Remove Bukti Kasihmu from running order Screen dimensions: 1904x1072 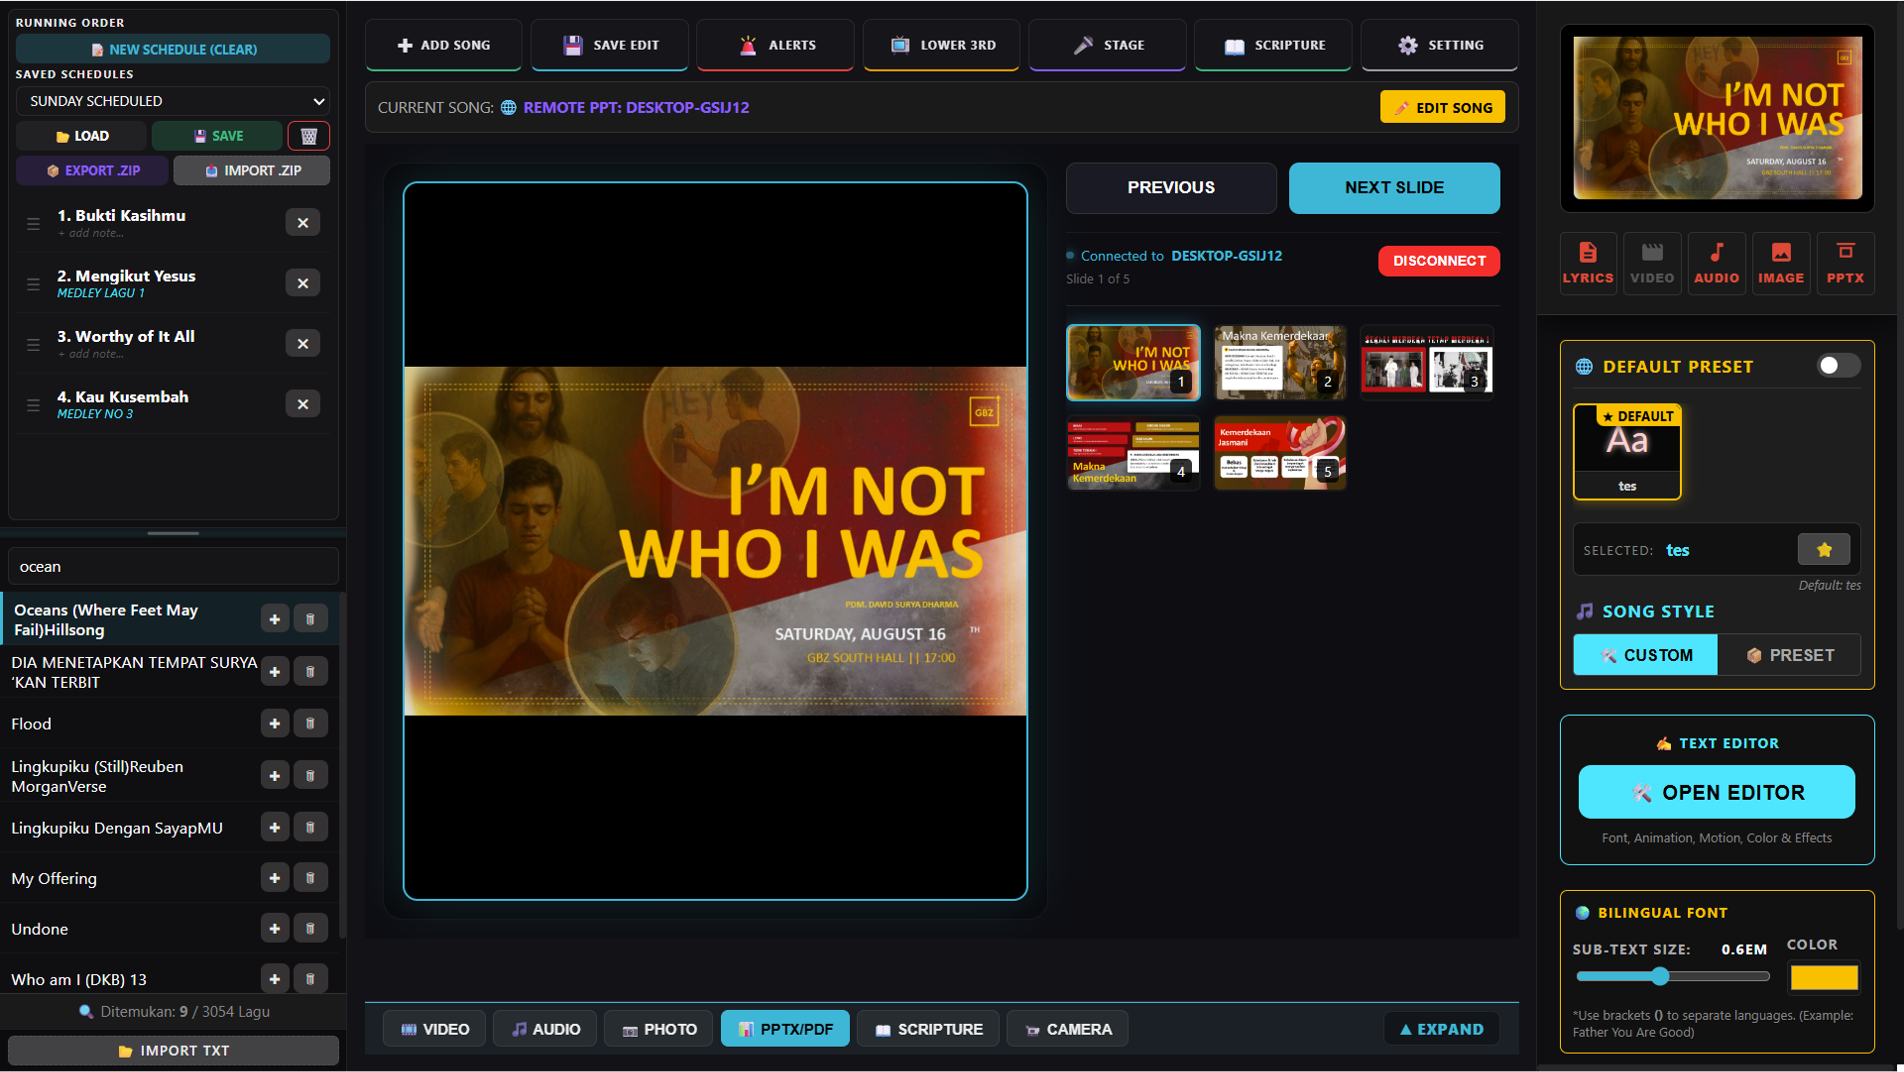point(302,223)
